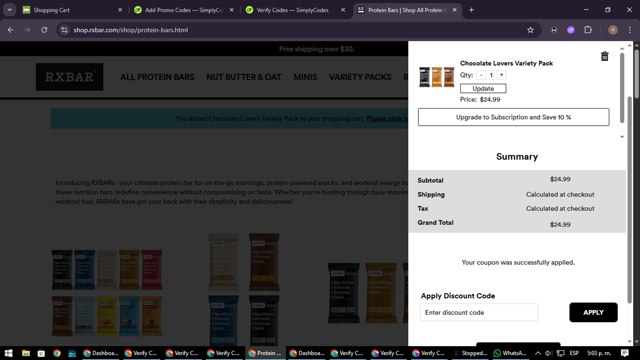Image resolution: width=640 pixels, height=360 pixels.
Task: Switch ESP input language
Action: (574, 353)
